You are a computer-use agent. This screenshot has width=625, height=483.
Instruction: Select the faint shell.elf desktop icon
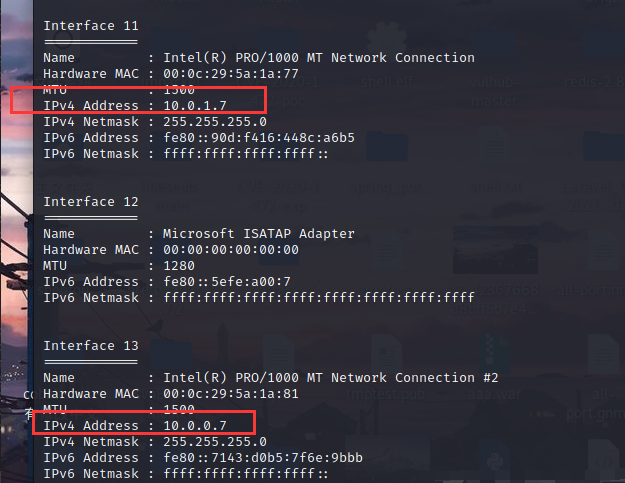tap(387, 56)
